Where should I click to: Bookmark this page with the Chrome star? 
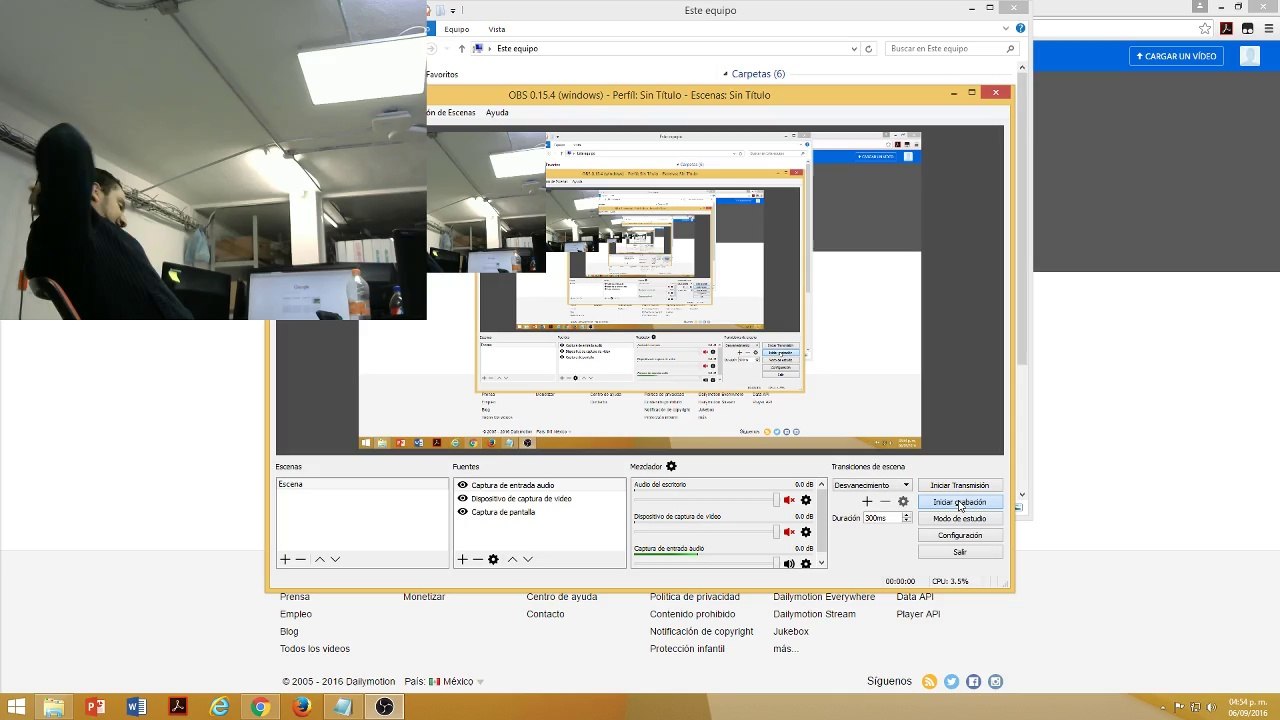pyautogui.click(x=1205, y=28)
